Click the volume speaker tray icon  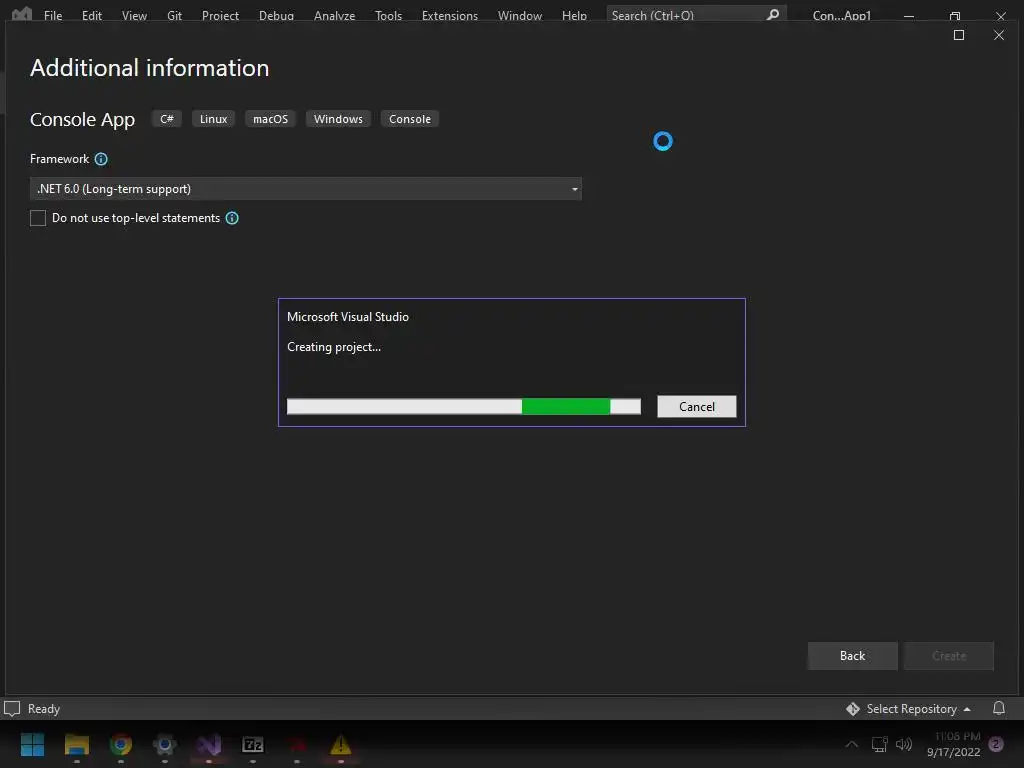click(x=904, y=744)
